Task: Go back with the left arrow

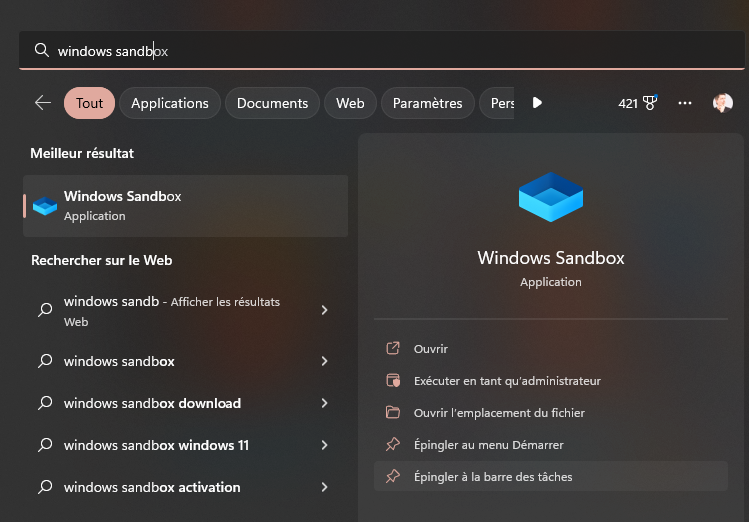Action: coord(43,103)
